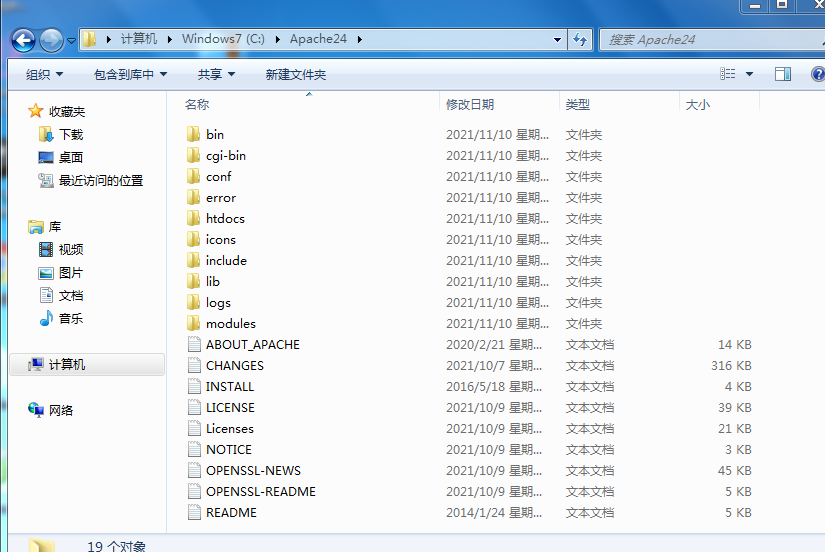Open the recent pages dropdown arrow

(71, 41)
